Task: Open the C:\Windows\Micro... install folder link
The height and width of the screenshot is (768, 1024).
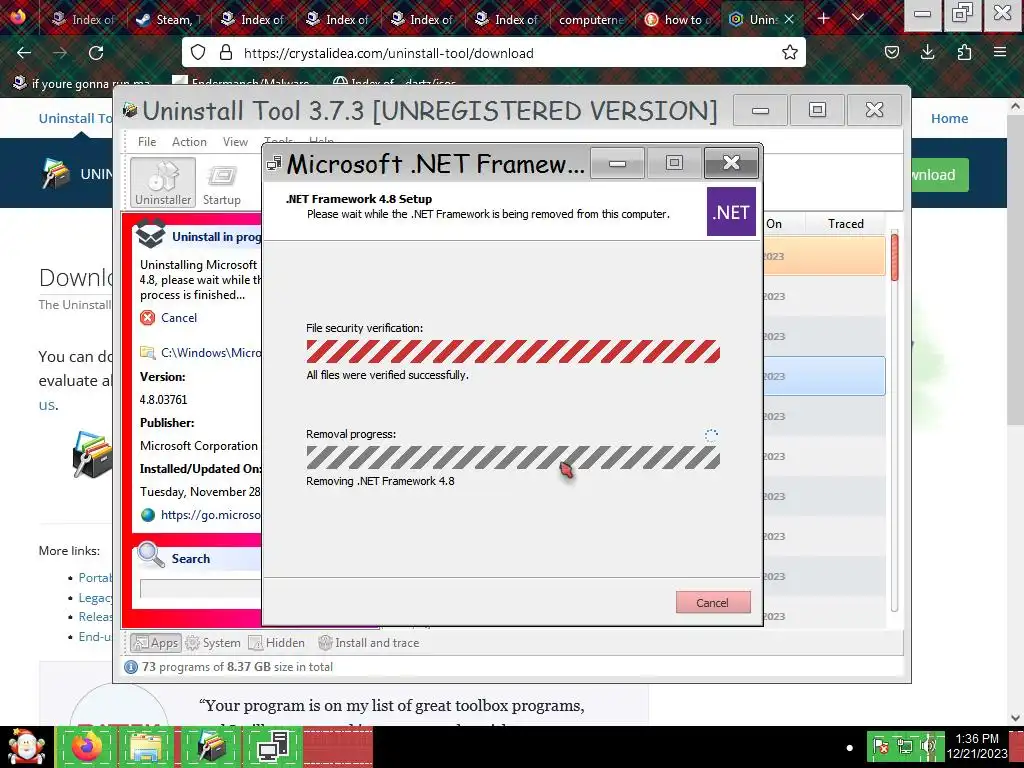Action: [x=211, y=353]
